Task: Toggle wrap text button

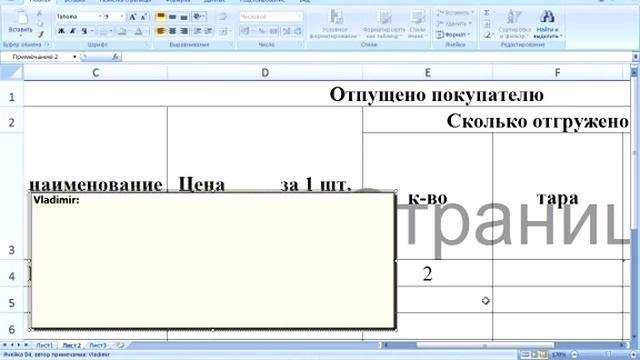Action: pyautogui.click(x=223, y=17)
